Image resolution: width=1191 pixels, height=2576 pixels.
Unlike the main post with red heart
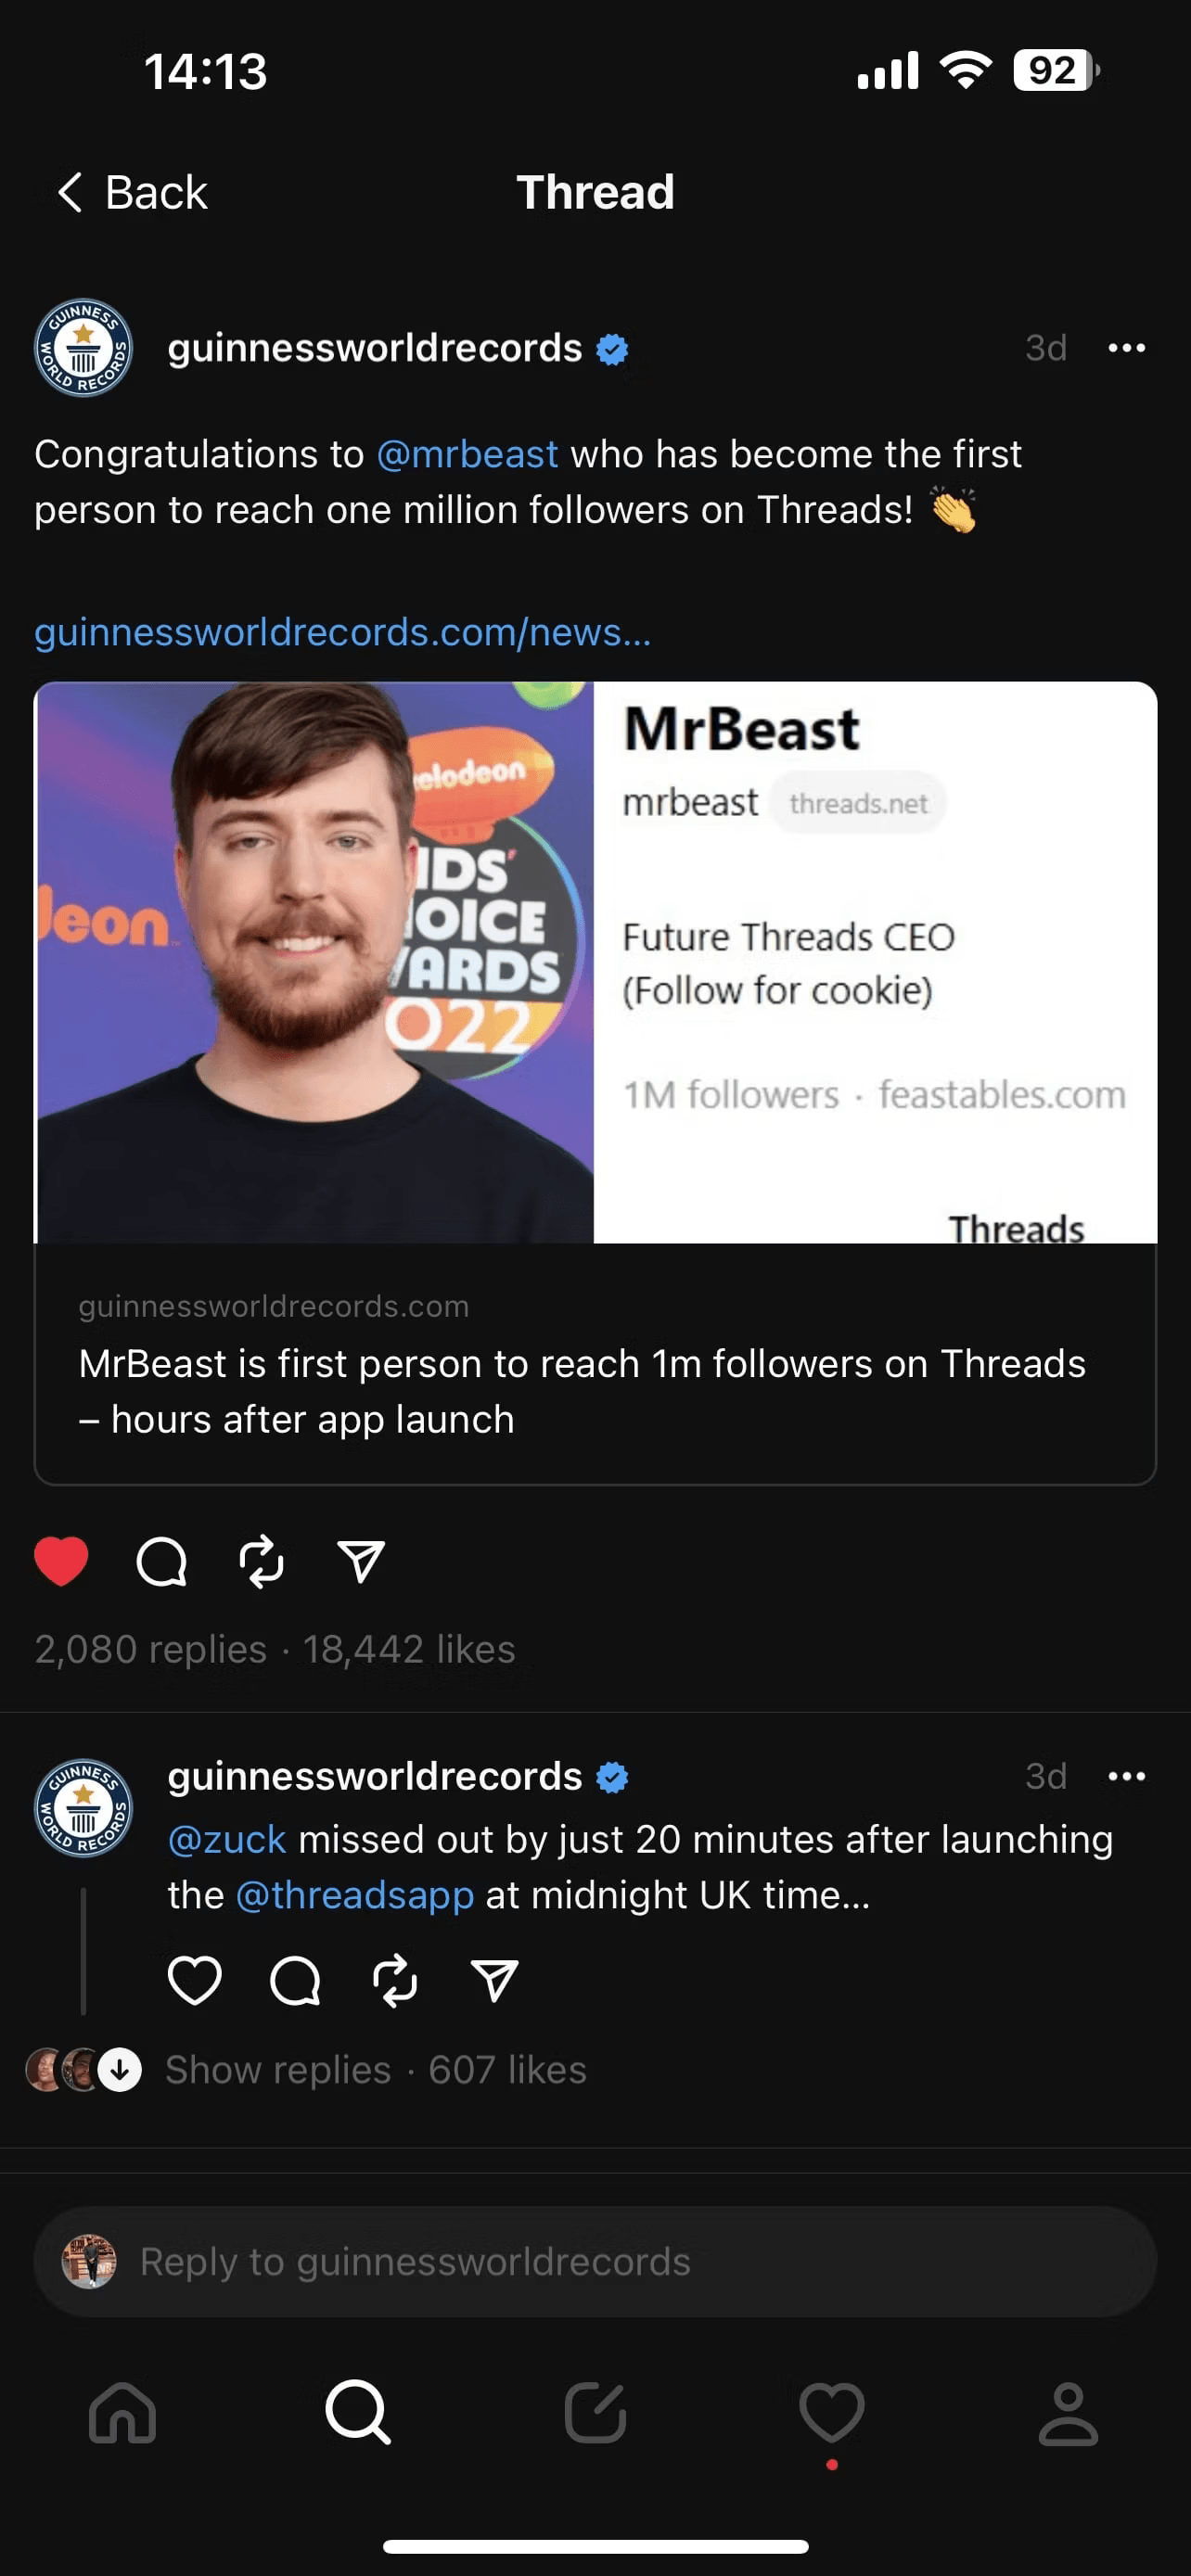pyautogui.click(x=61, y=1560)
